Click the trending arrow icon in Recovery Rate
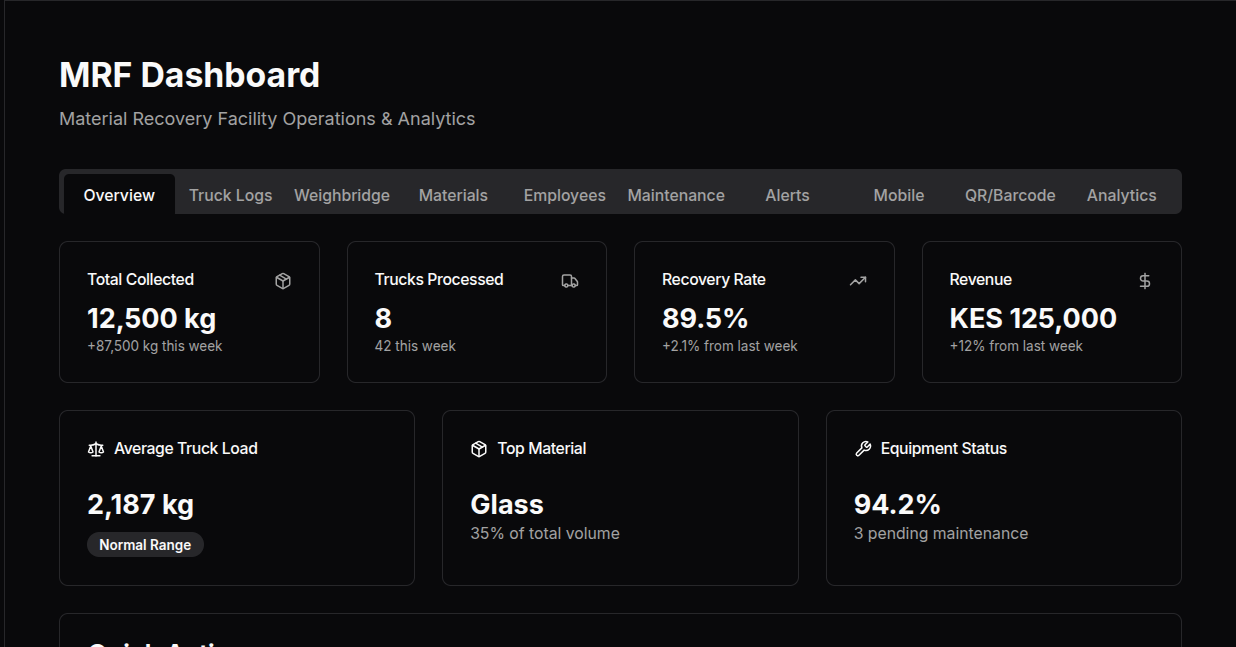 pyautogui.click(x=857, y=281)
